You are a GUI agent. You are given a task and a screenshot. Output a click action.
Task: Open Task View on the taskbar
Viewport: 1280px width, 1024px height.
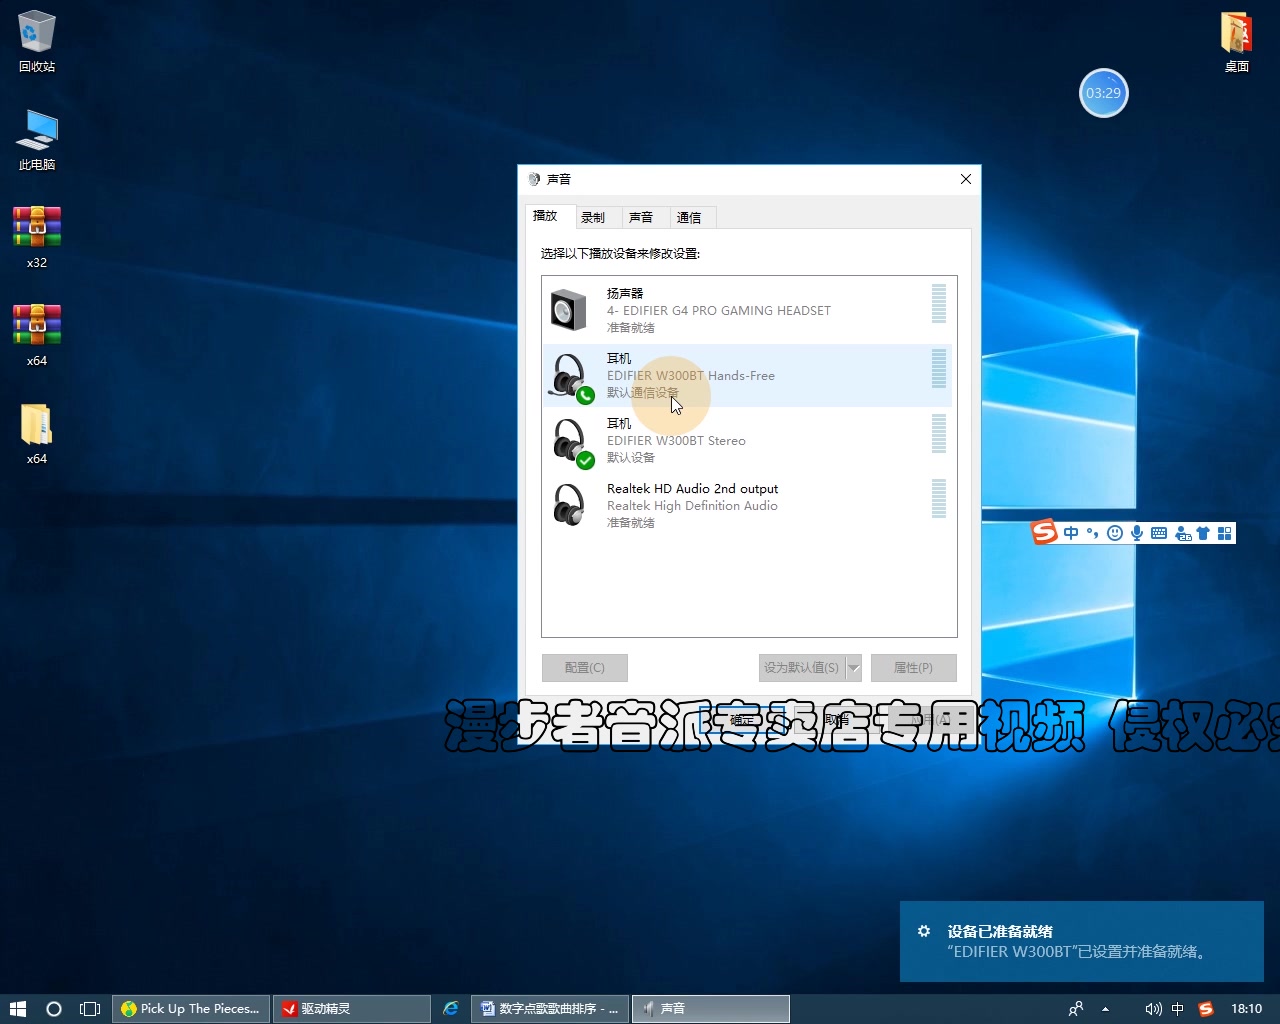(x=90, y=1009)
